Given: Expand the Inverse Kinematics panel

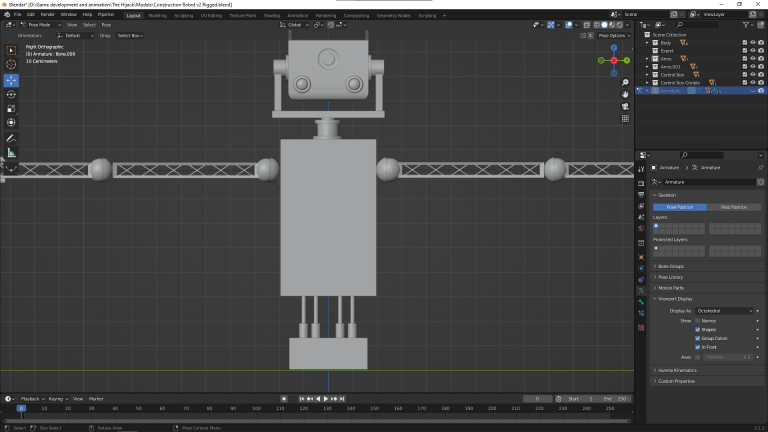Looking at the screenshot, I should tap(678, 371).
